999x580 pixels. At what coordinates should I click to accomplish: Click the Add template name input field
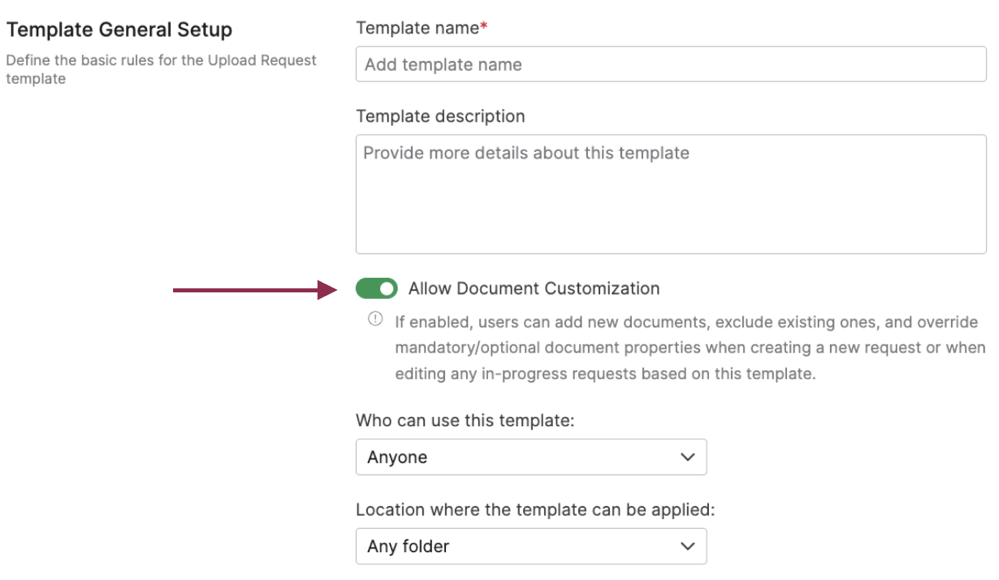pos(671,63)
